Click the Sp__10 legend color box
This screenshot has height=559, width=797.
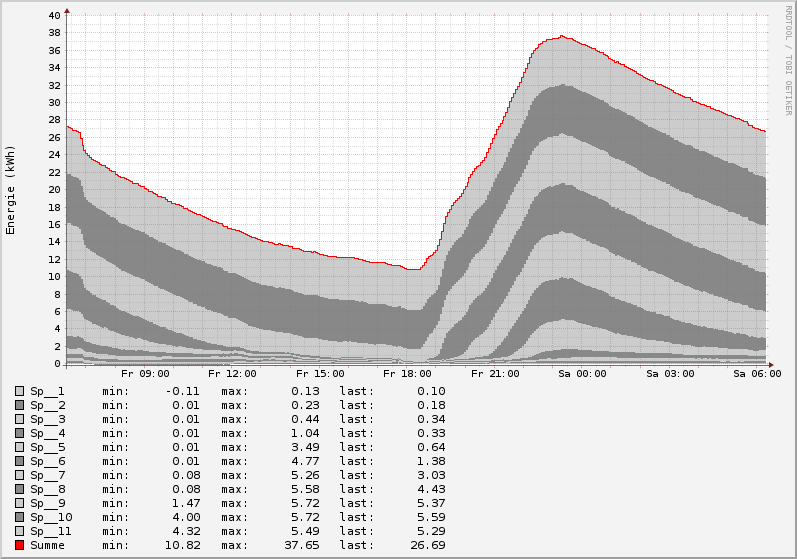19,517
